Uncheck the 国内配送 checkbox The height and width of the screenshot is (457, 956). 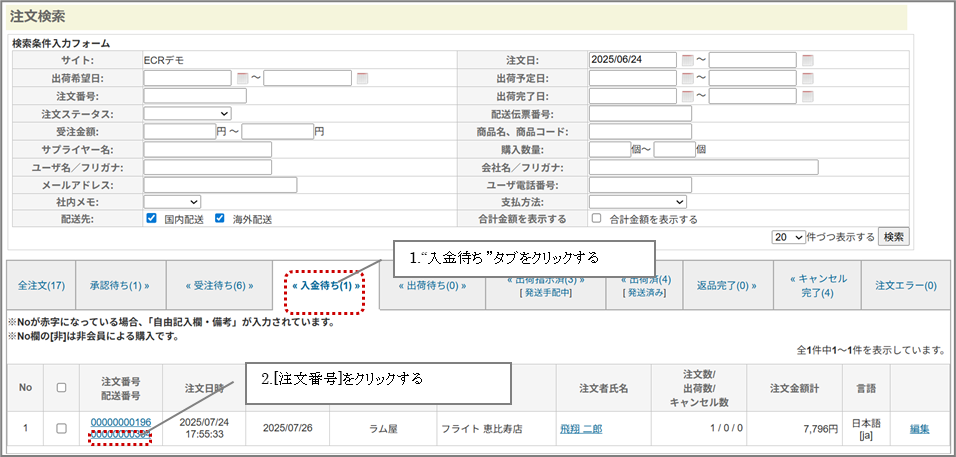point(151,219)
